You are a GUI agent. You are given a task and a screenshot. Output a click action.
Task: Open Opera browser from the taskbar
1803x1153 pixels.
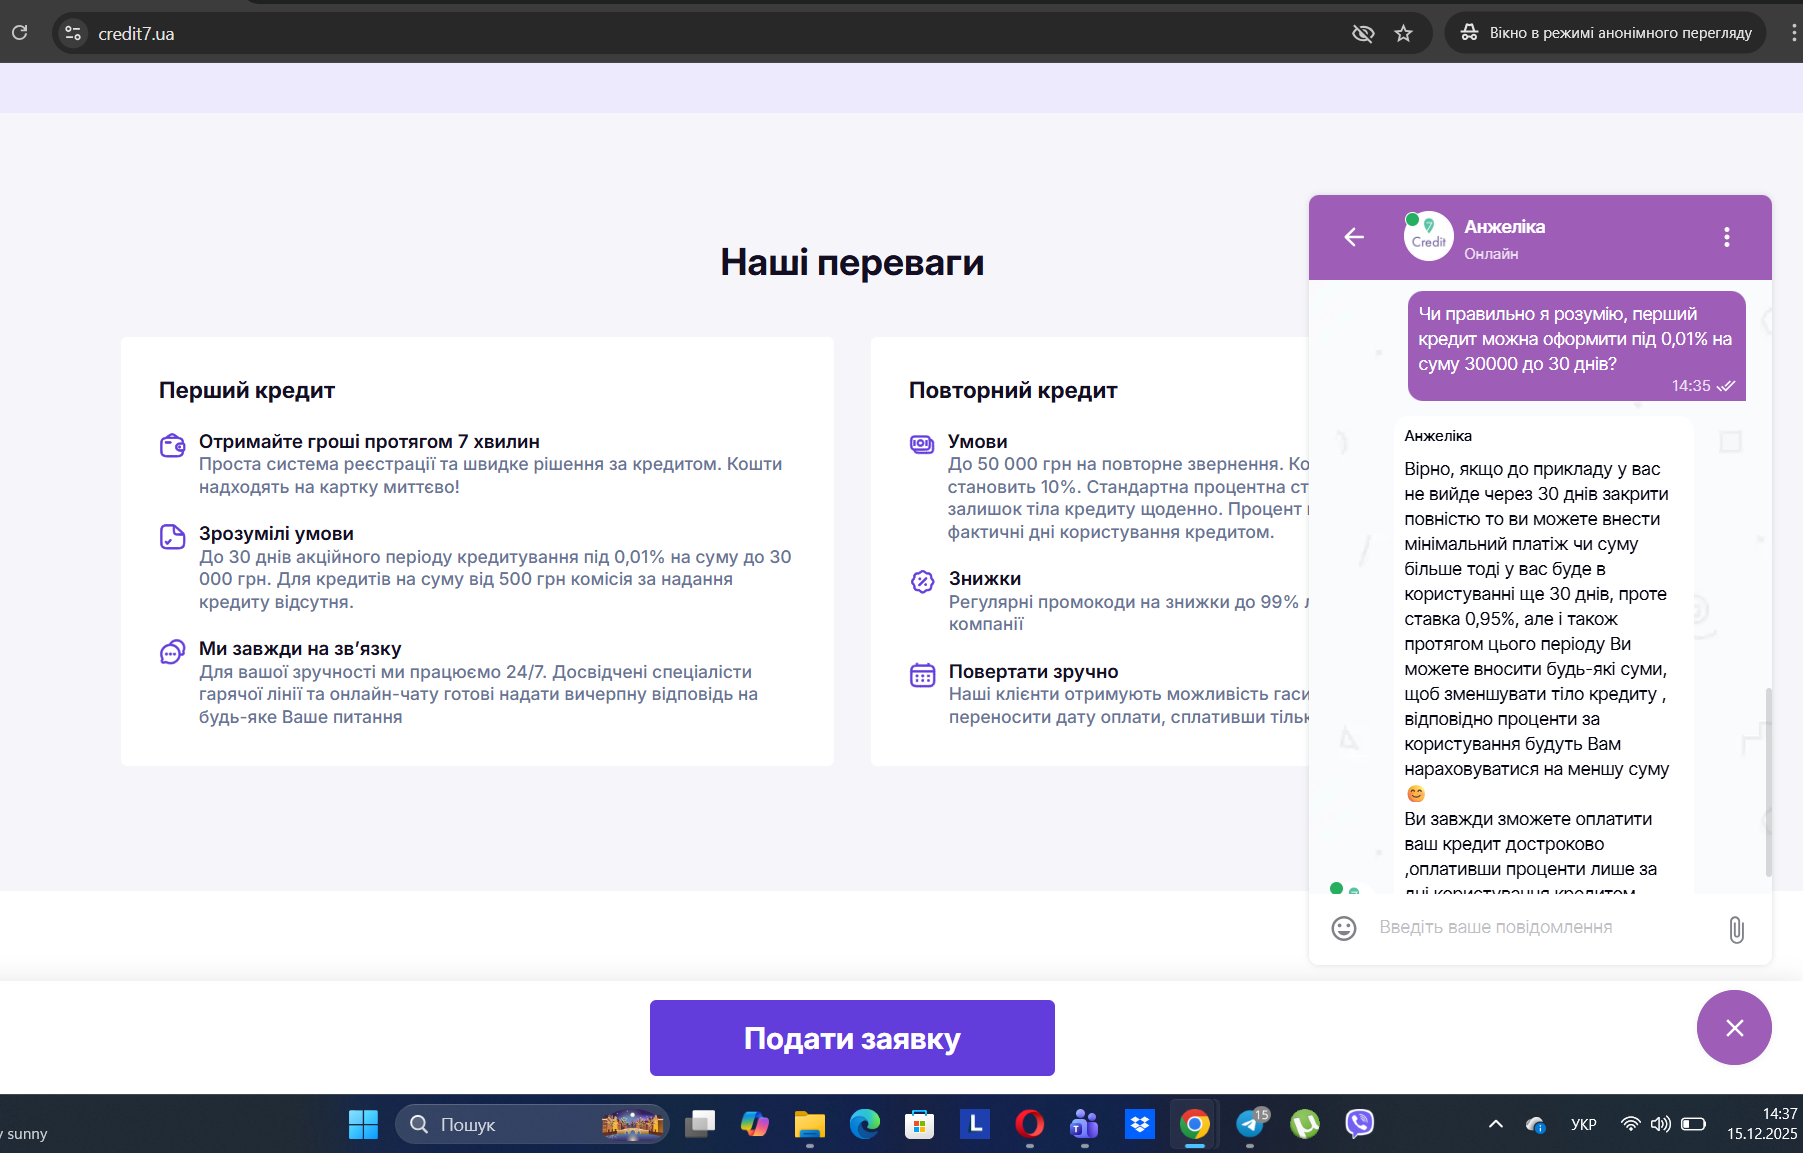(x=1030, y=1124)
